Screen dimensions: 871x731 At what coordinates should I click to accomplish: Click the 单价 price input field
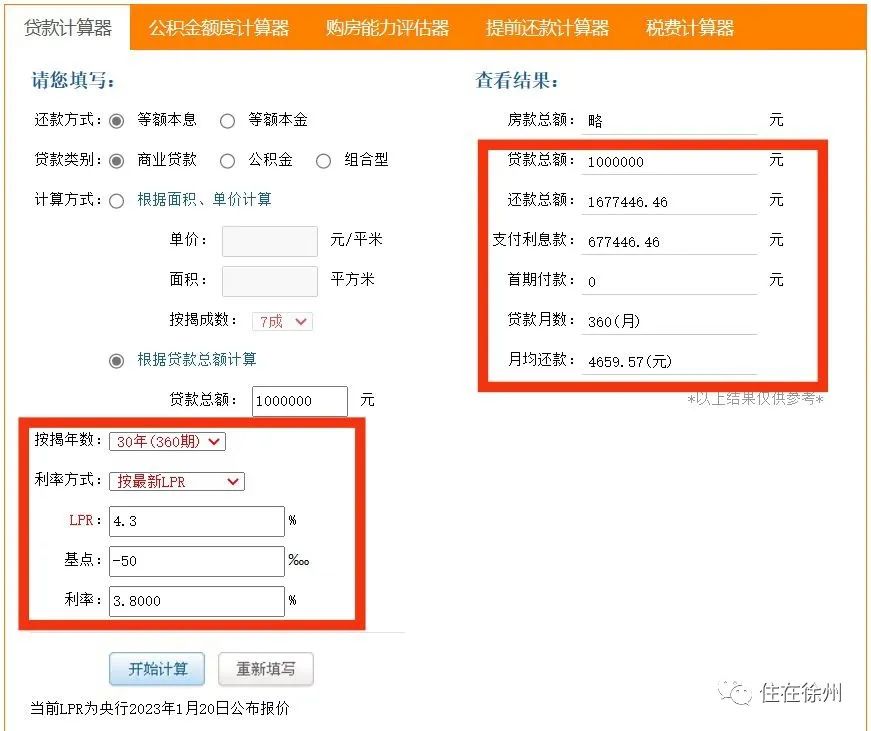(x=268, y=239)
